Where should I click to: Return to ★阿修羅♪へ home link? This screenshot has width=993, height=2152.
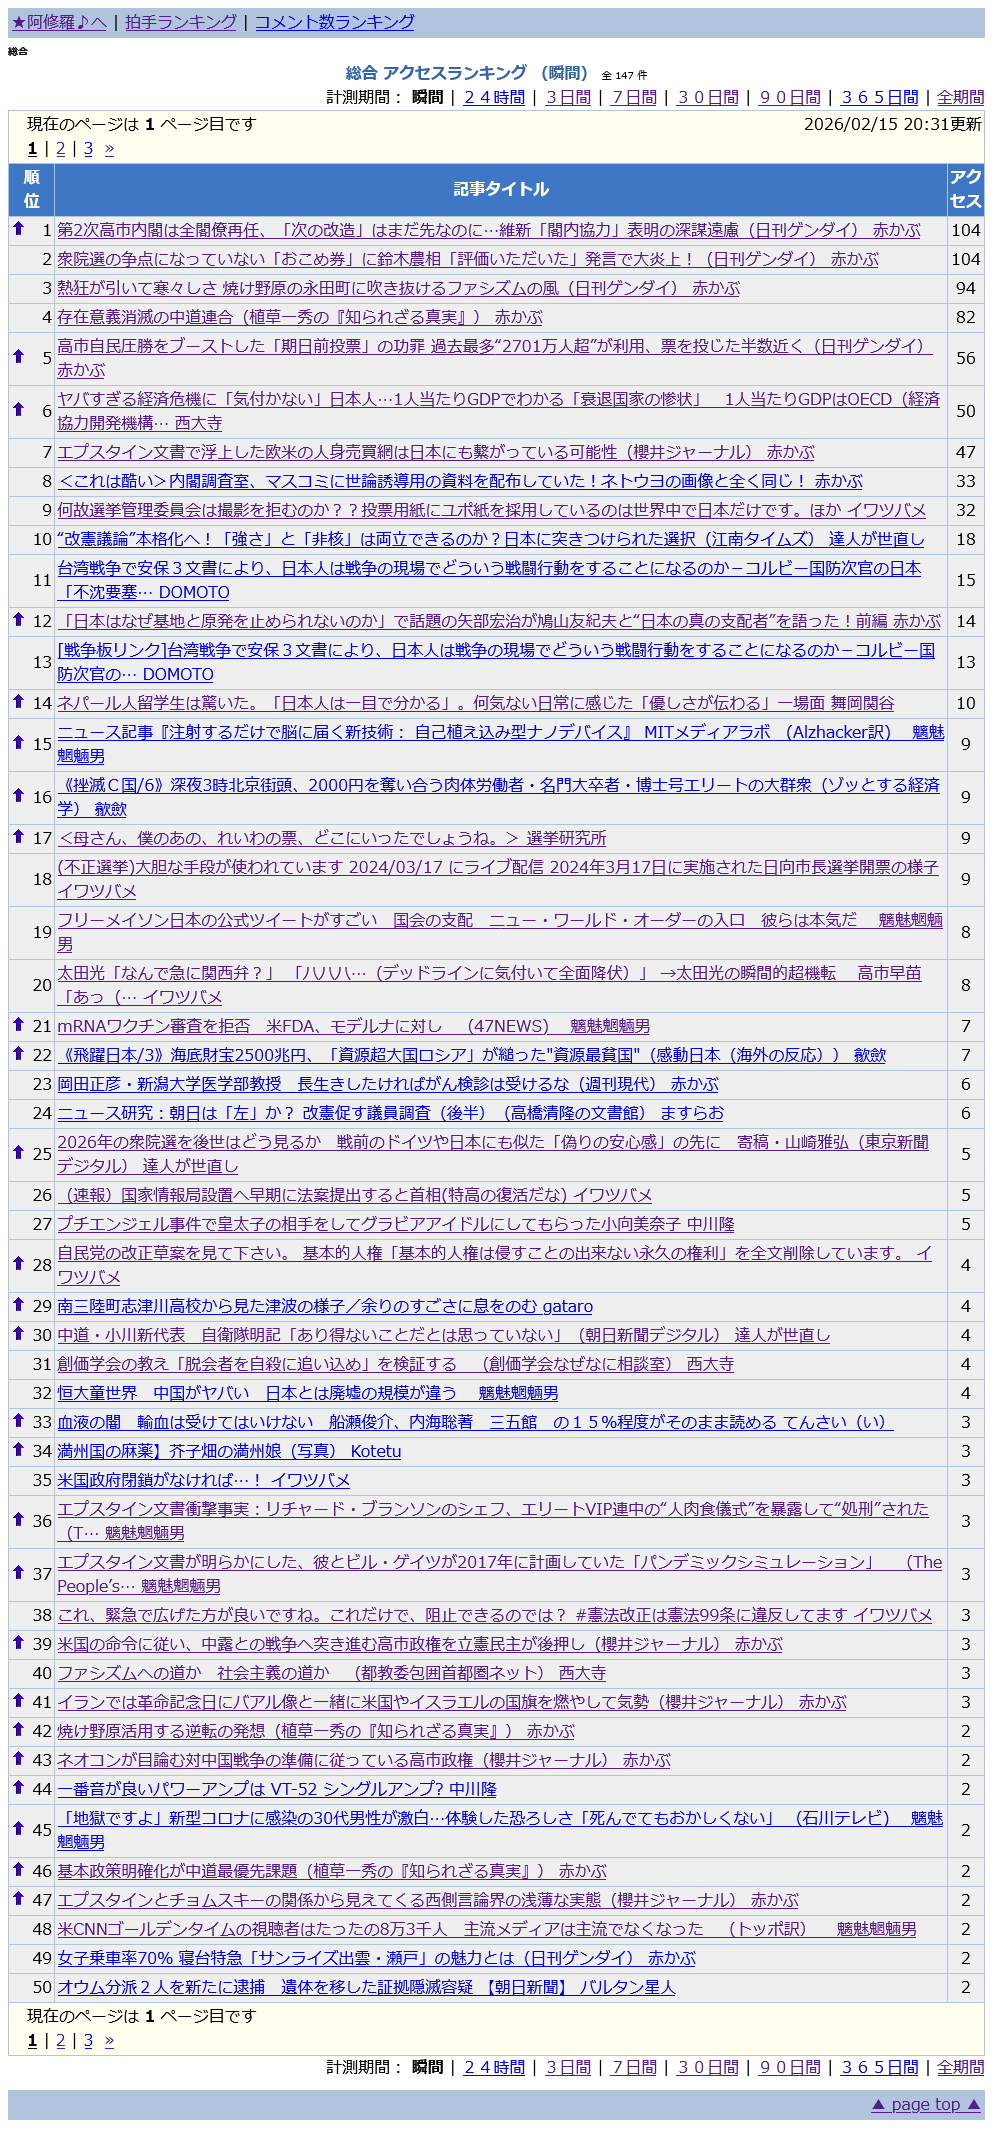click(x=59, y=22)
